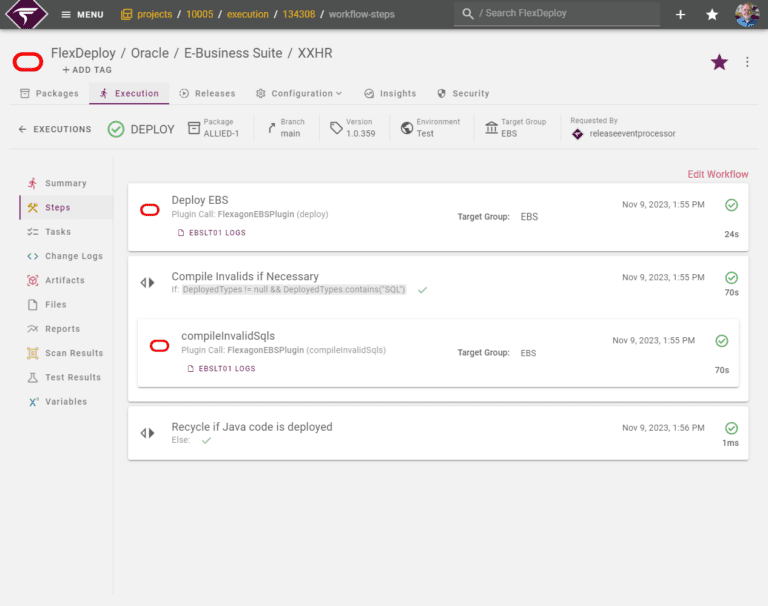Focus the Search FlexDeploy field
Image resolution: width=768 pixels, height=606 pixels.
pyautogui.click(x=556, y=14)
